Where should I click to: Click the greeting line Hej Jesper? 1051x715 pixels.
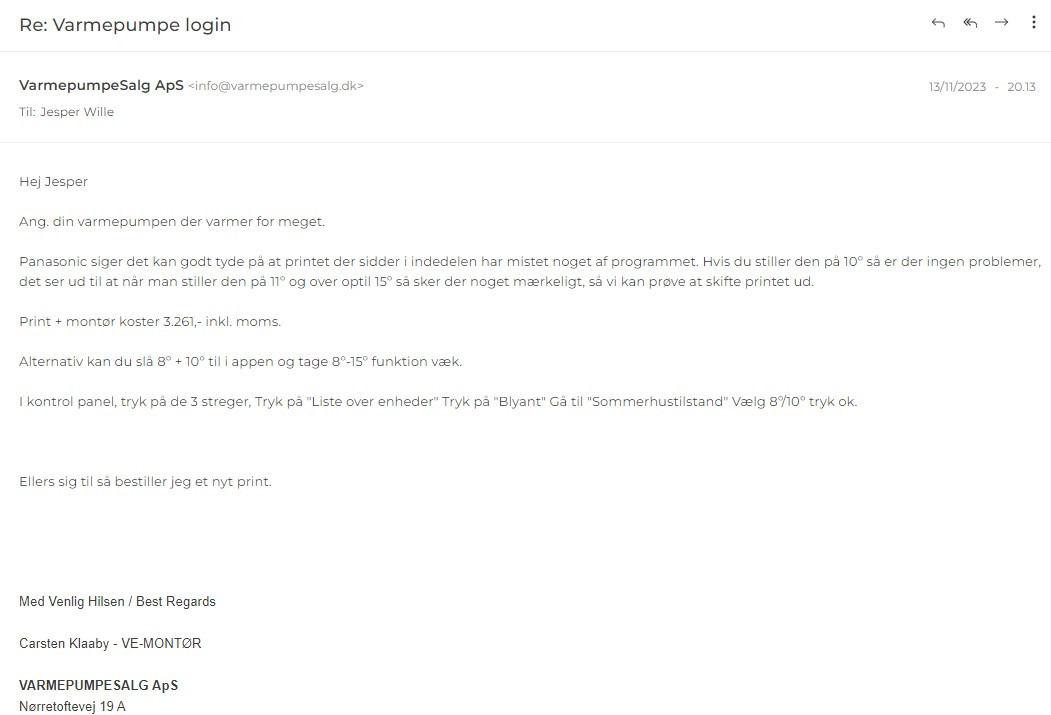click(x=54, y=182)
